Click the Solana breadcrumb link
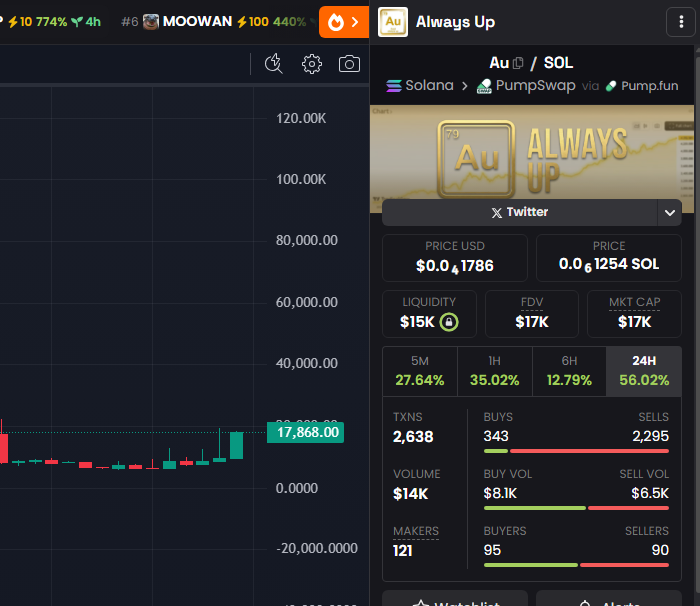700x606 pixels. [429, 85]
